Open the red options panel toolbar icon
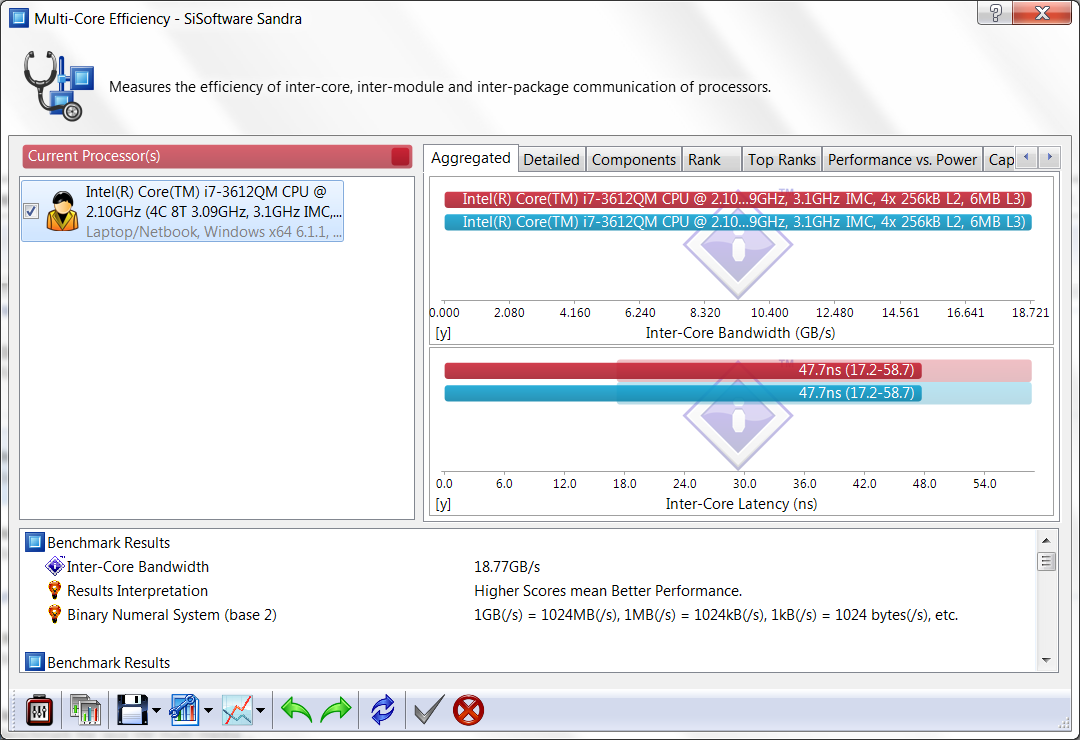 coord(39,710)
